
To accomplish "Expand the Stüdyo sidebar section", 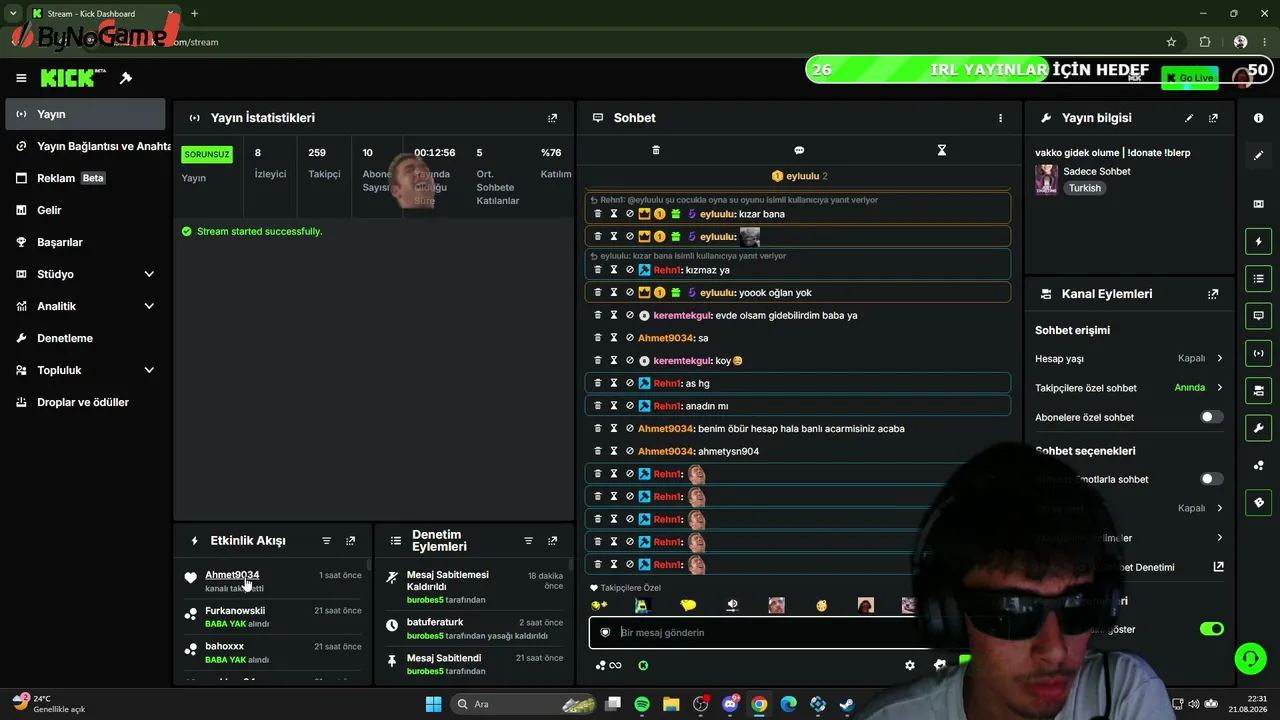I will coord(85,274).
